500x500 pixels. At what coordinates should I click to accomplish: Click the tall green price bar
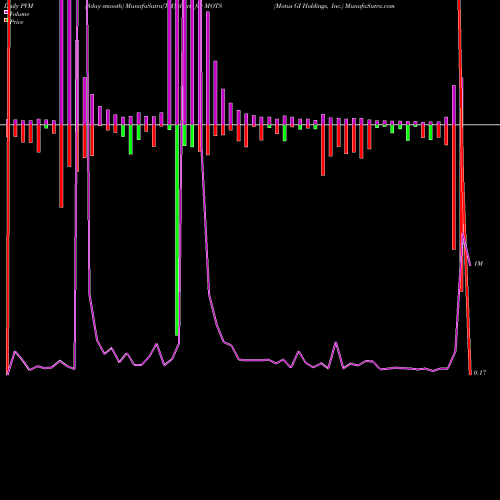click(x=177, y=230)
